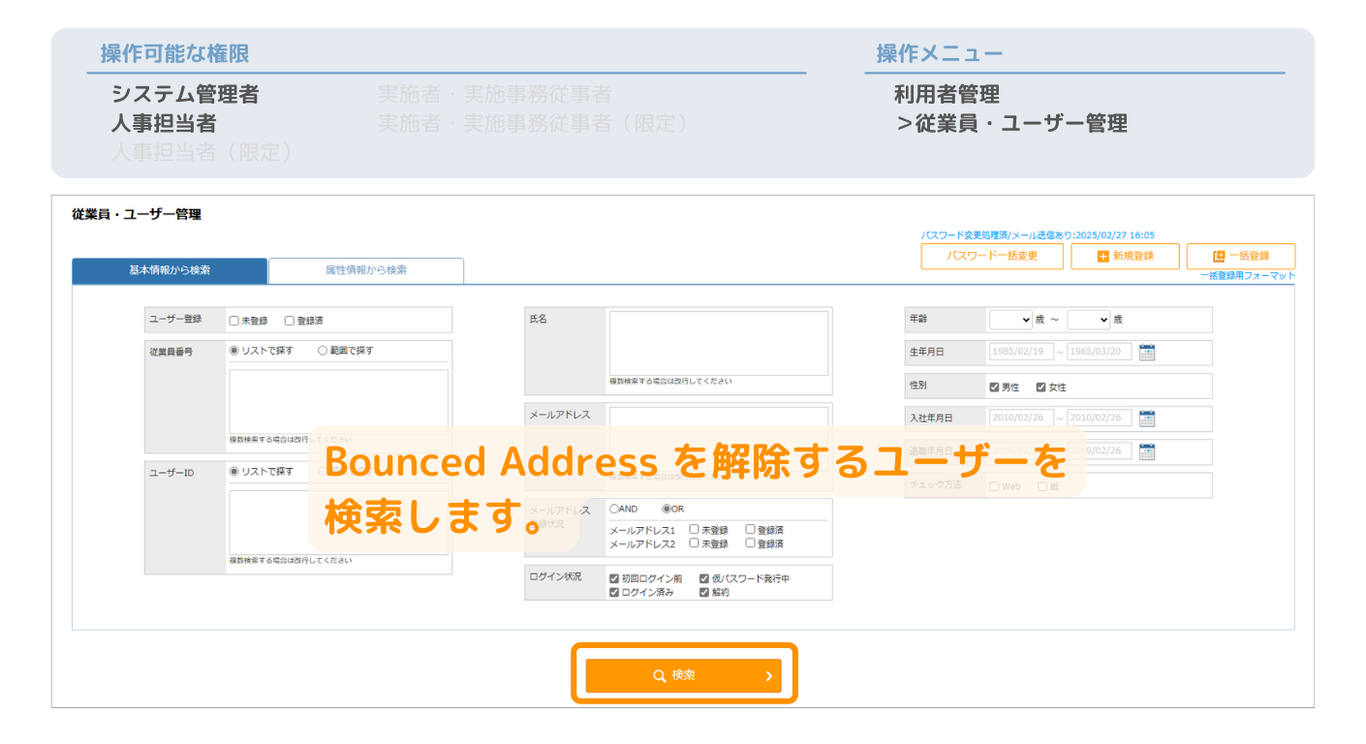The width and height of the screenshot is (1366, 744).
Task: Select 範囲で探す for 従業員番号
Action: pyautogui.click(x=323, y=351)
